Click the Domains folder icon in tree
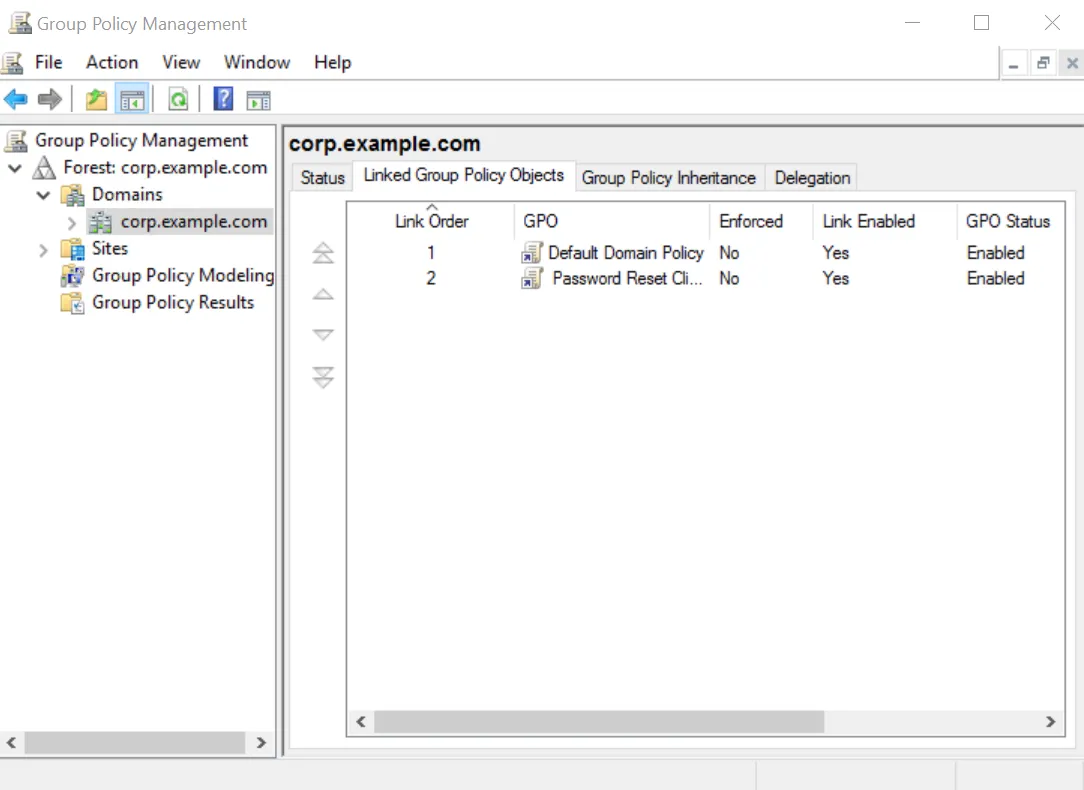This screenshot has height=790, width=1084. pyautogui.click(x=73, y=195)
